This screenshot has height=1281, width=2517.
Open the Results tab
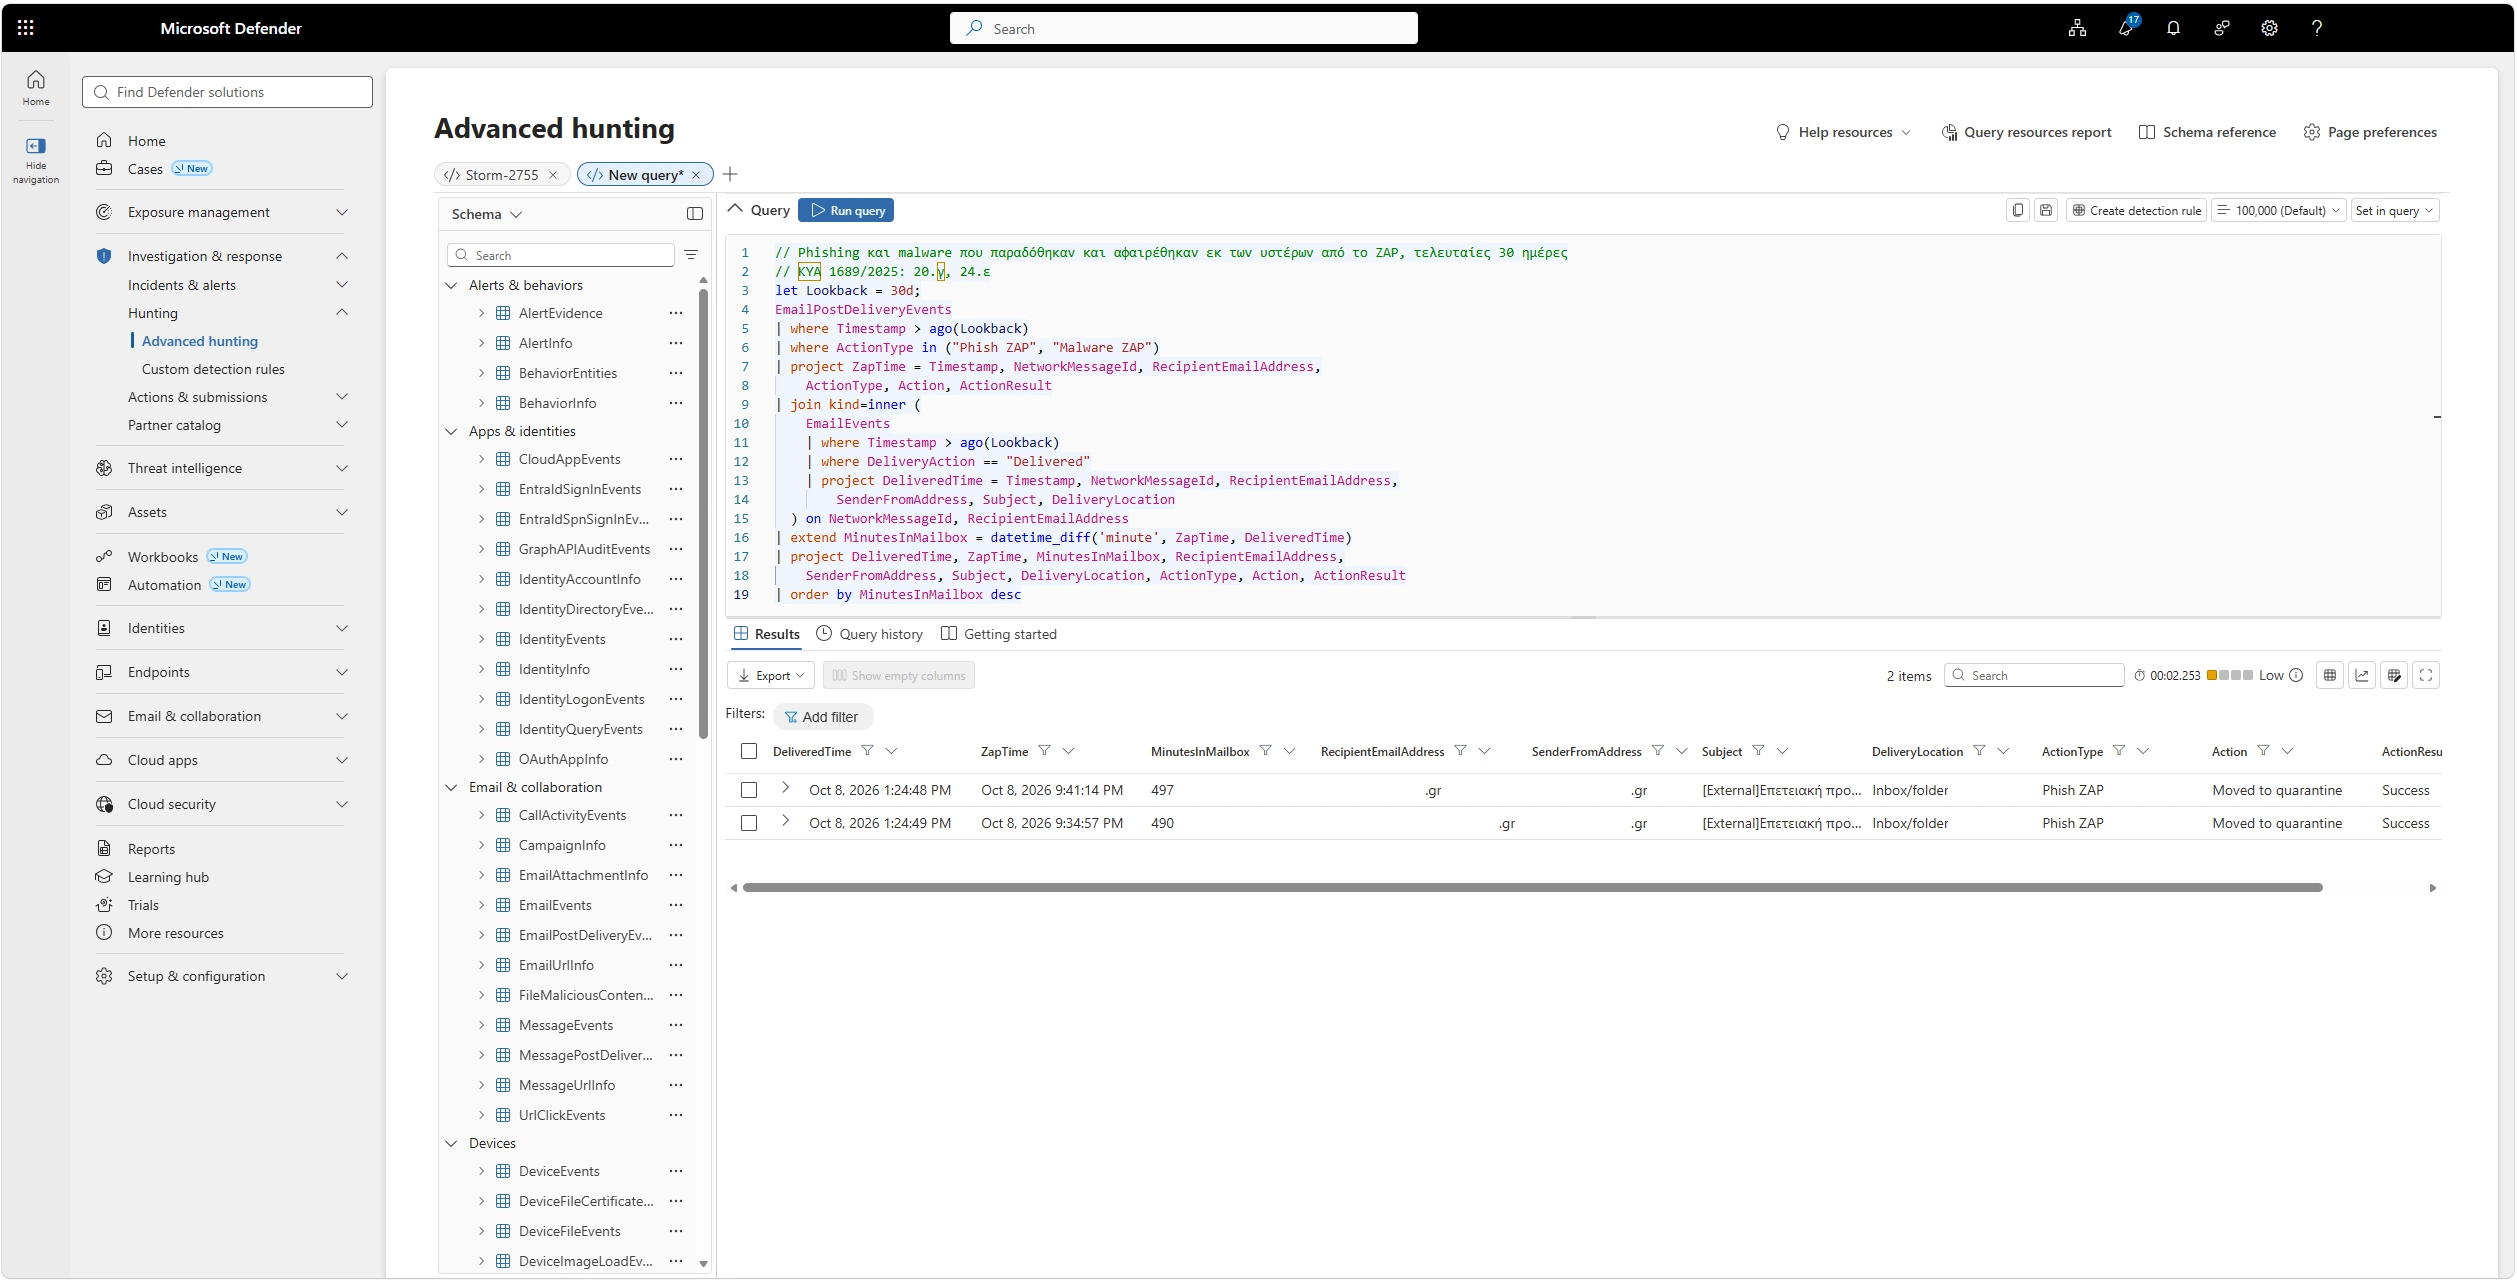click(766, 634)
